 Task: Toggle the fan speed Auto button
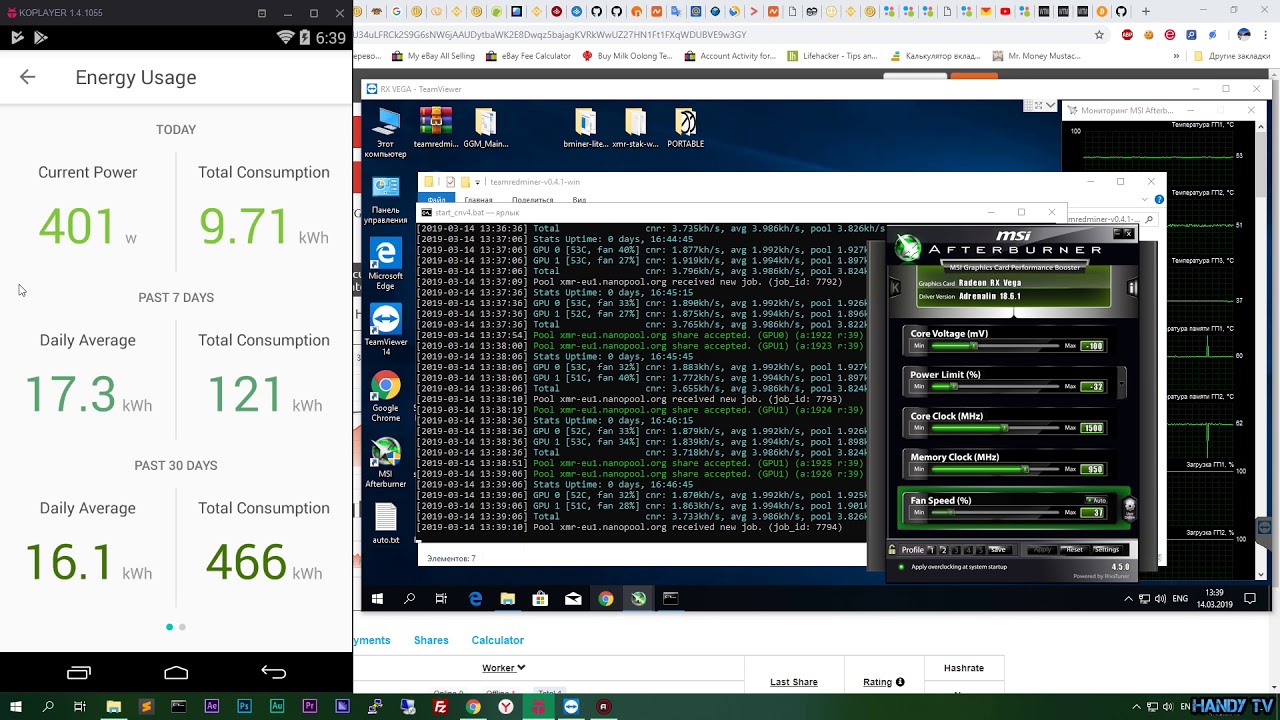click(x=1096, y=500)
